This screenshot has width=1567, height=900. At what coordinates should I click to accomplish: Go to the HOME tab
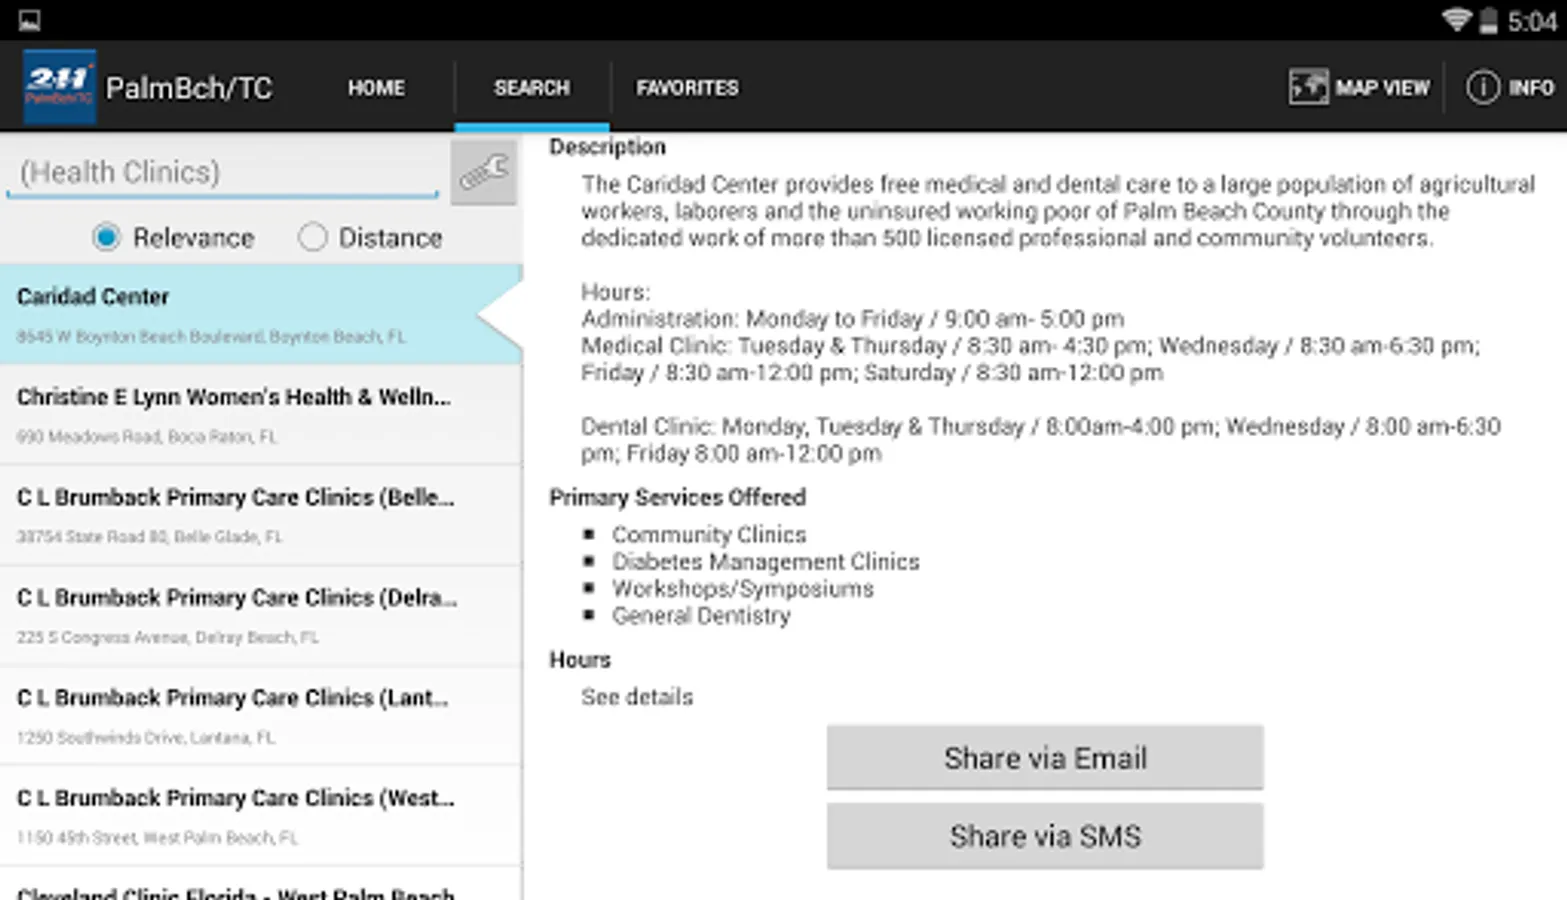376,88
